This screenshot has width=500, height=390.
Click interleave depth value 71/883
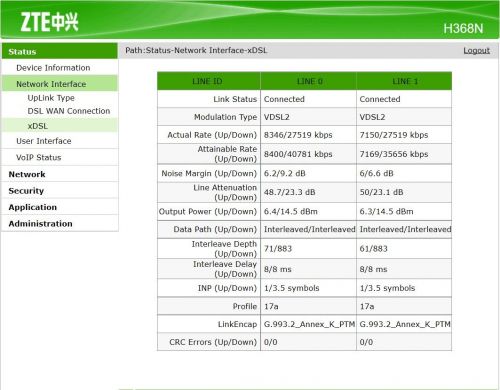[278, 249]
